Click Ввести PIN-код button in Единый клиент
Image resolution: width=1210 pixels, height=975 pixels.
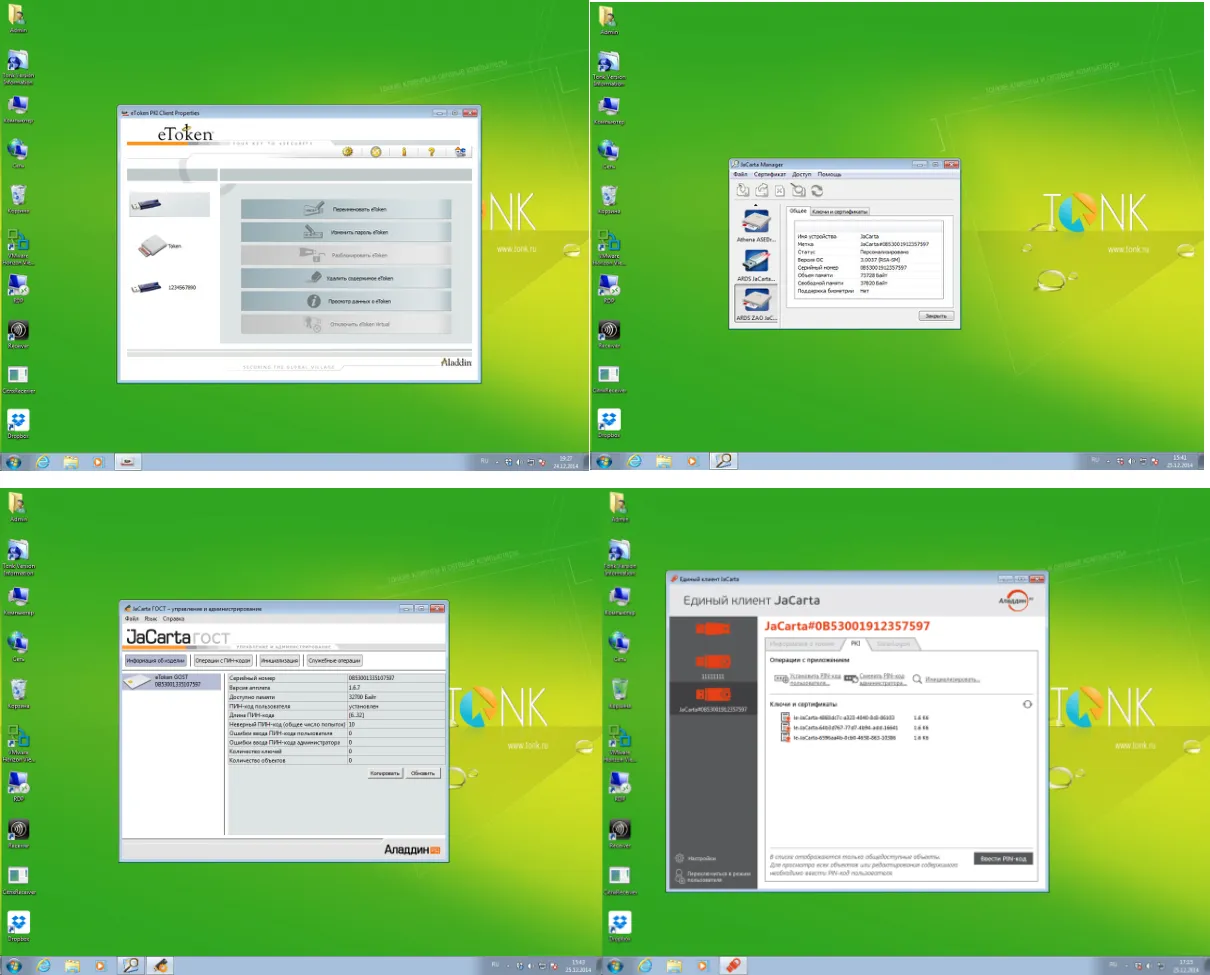point(1003,858)
